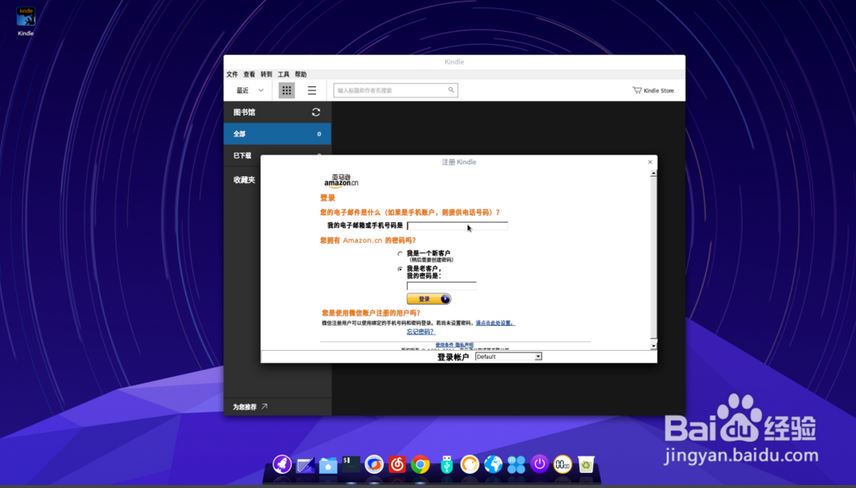Launch NetEase Cloud Music from dock
The height and width of the screenshot is (488, 856).
click(397, 465)
